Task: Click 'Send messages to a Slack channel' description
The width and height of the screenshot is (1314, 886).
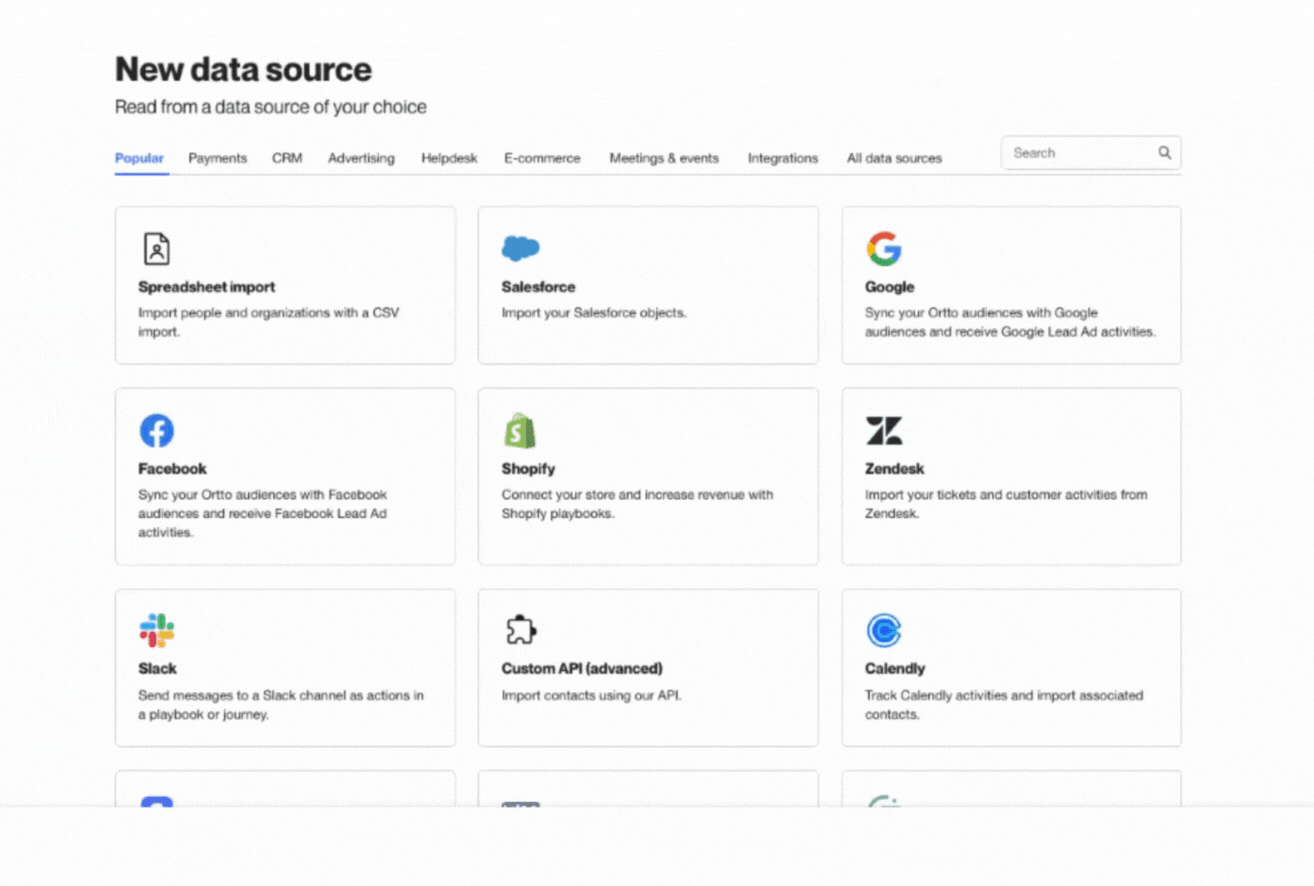Action: tap(281, 705)
